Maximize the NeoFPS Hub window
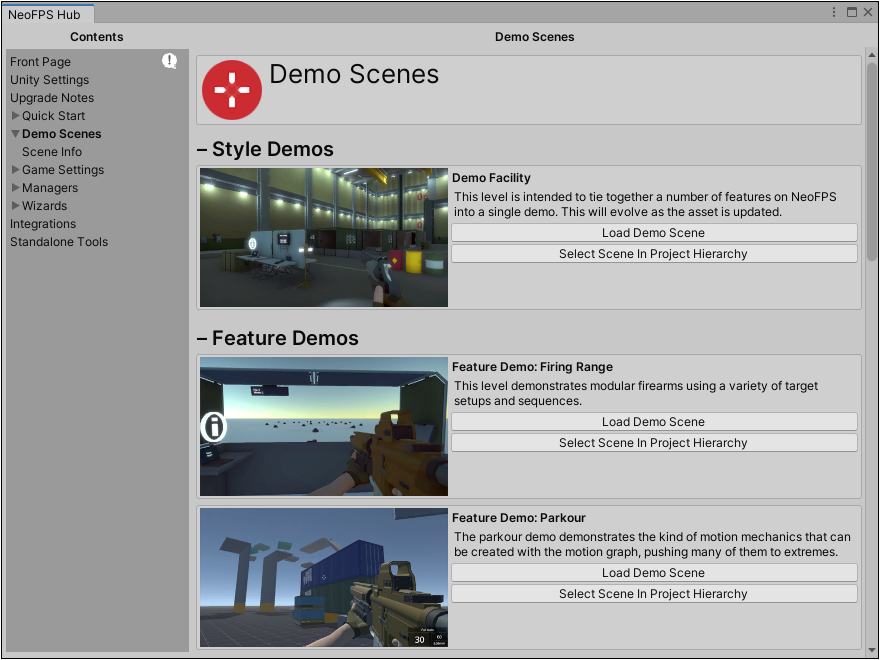The image size is (880, 660). [x=852, y=12]
